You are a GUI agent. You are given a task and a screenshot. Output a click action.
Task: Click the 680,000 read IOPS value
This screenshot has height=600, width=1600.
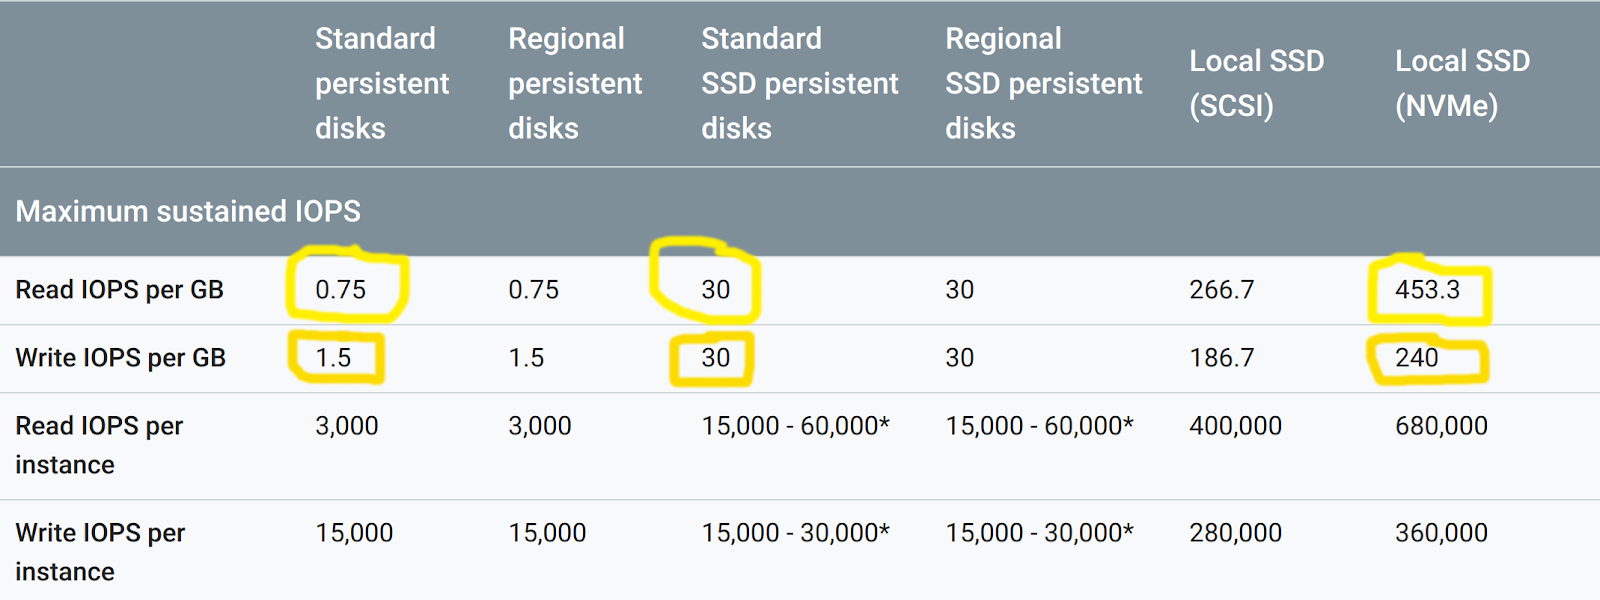click(x=1441, y=426)
